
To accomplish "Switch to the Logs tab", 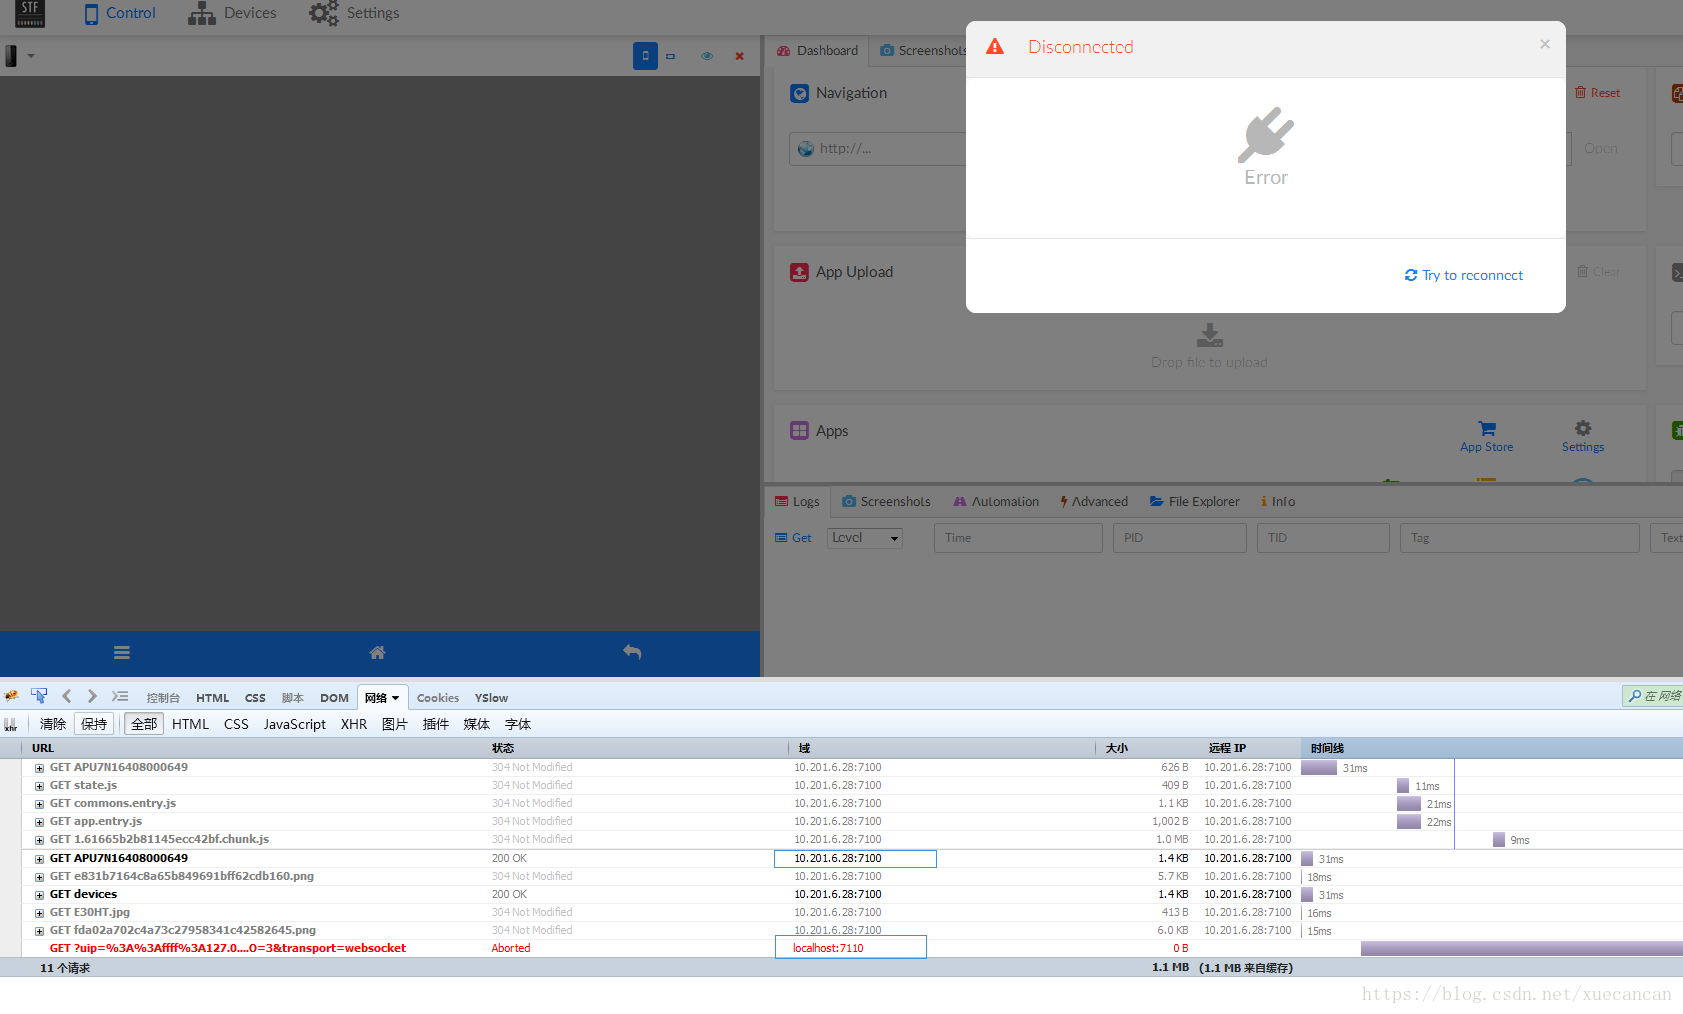I will [797, 502].
